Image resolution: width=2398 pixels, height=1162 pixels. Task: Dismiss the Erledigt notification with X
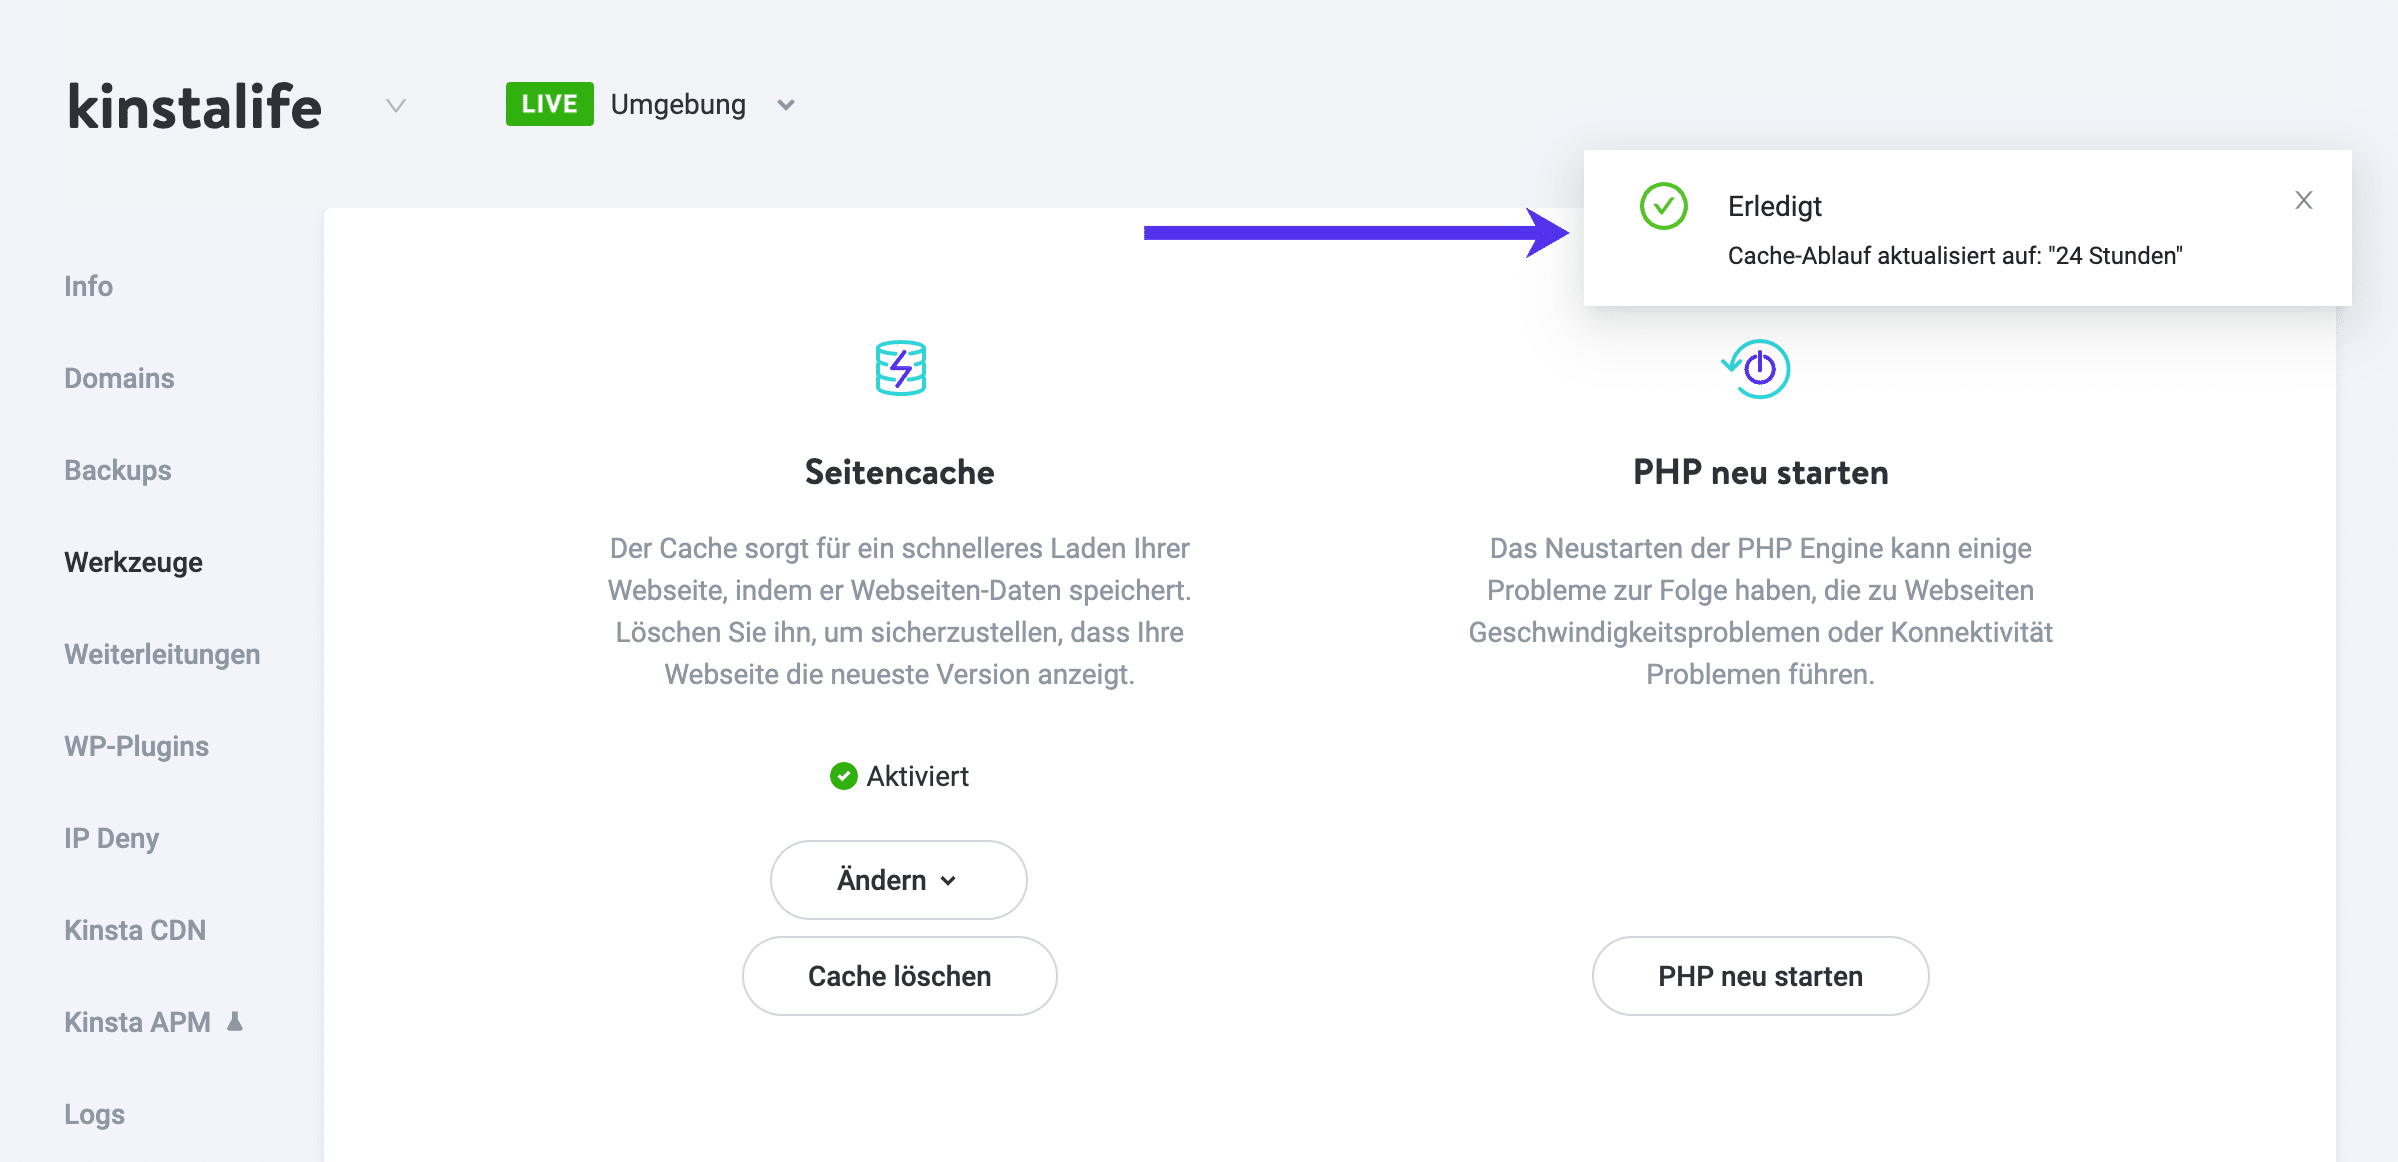pyautogui.click(x=2304, y=201)
